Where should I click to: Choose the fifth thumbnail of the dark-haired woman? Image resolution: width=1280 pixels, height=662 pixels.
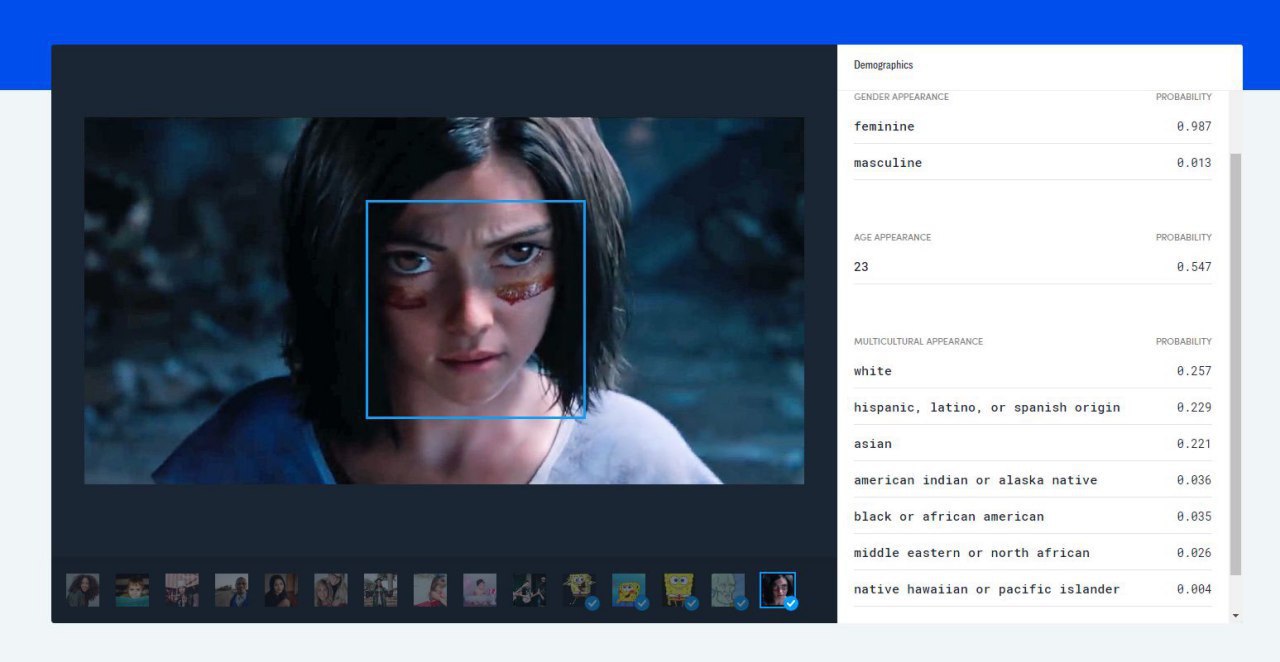(x=281, y=590)
